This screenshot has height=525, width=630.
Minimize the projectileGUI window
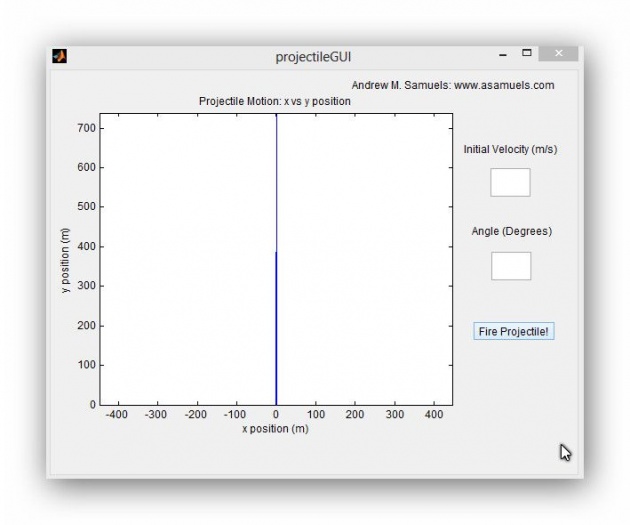[502, 54]
